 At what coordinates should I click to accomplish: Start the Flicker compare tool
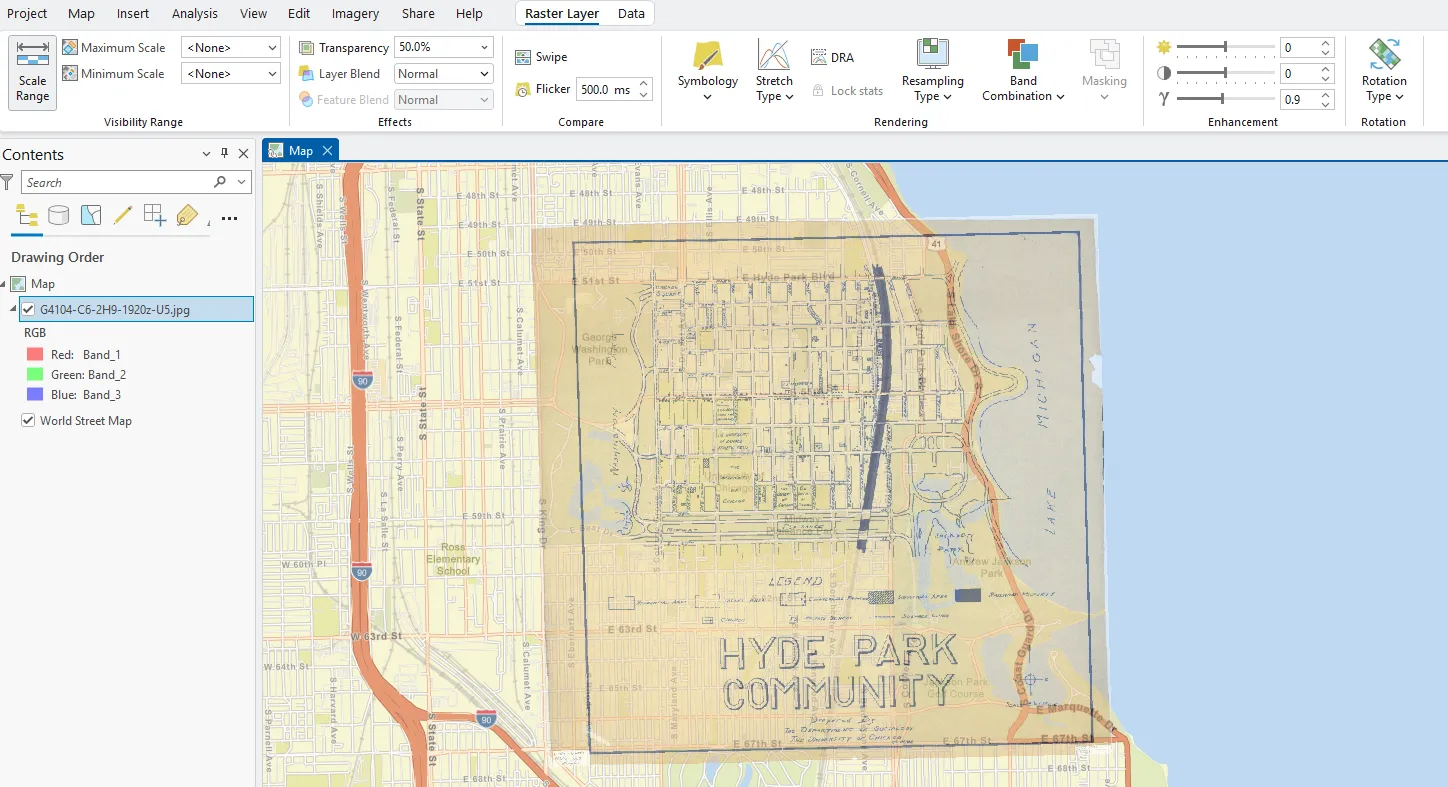point(543,89)
